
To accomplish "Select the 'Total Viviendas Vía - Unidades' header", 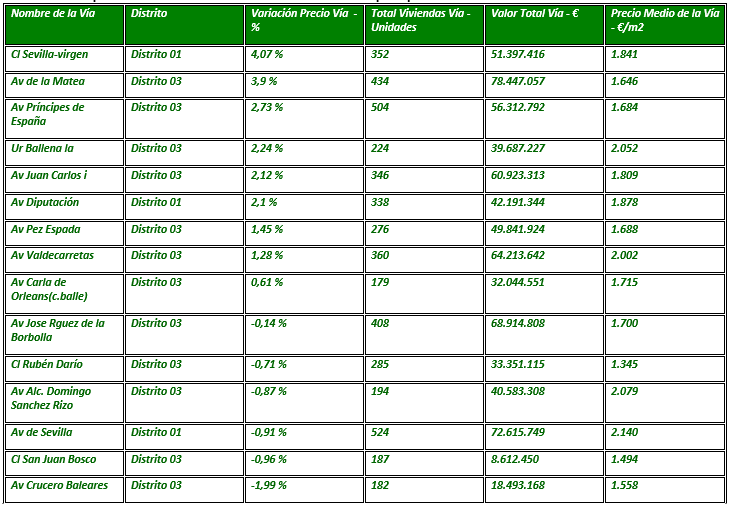I will (x=420, y=20).
